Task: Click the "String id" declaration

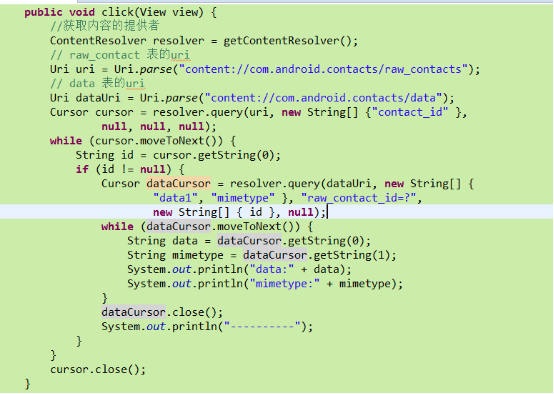Action: click(105, 155)
